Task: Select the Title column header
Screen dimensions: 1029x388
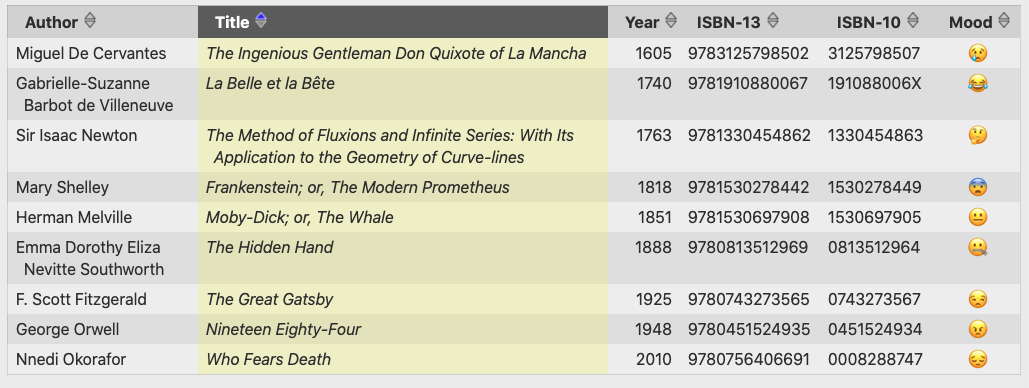Action: 403,22
